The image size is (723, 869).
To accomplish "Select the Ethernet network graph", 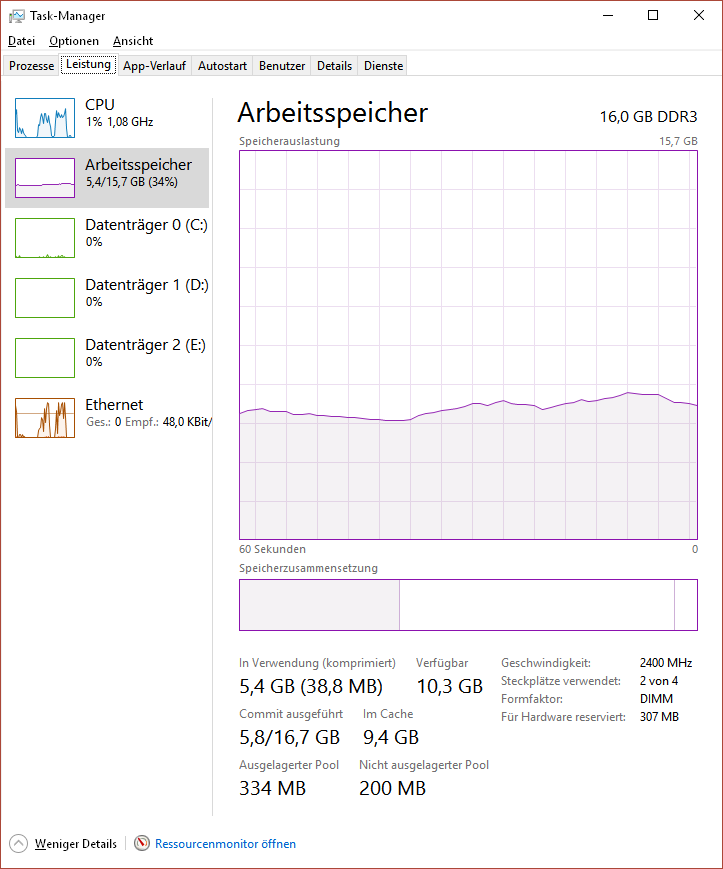I will point(45,418).
